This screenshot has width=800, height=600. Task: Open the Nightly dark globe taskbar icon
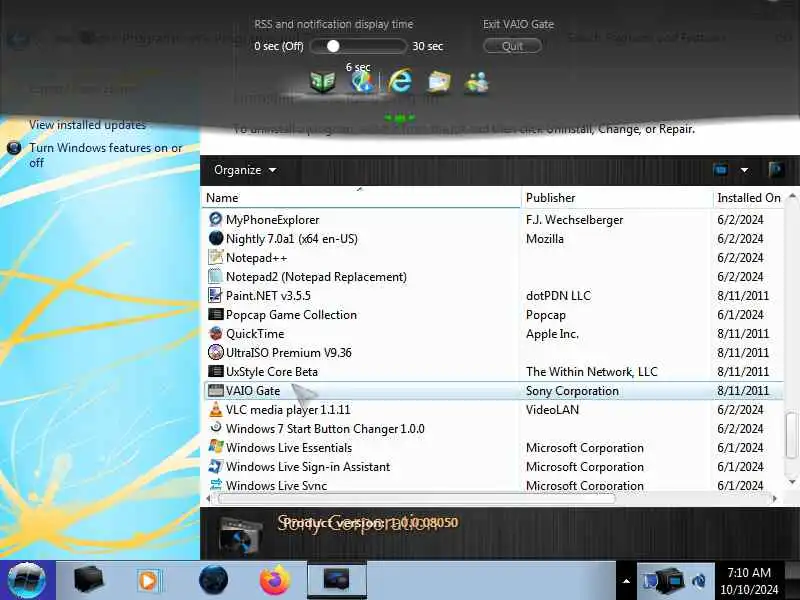click(213, 580)
